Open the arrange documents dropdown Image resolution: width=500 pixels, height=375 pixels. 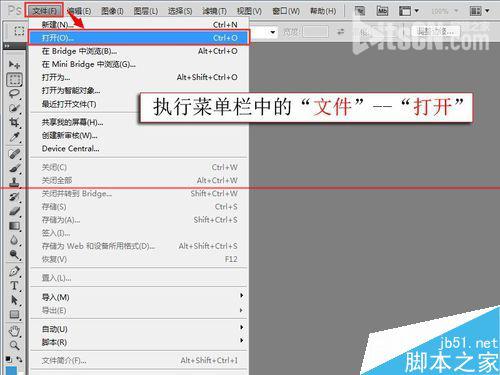click(x=479, y=11)
